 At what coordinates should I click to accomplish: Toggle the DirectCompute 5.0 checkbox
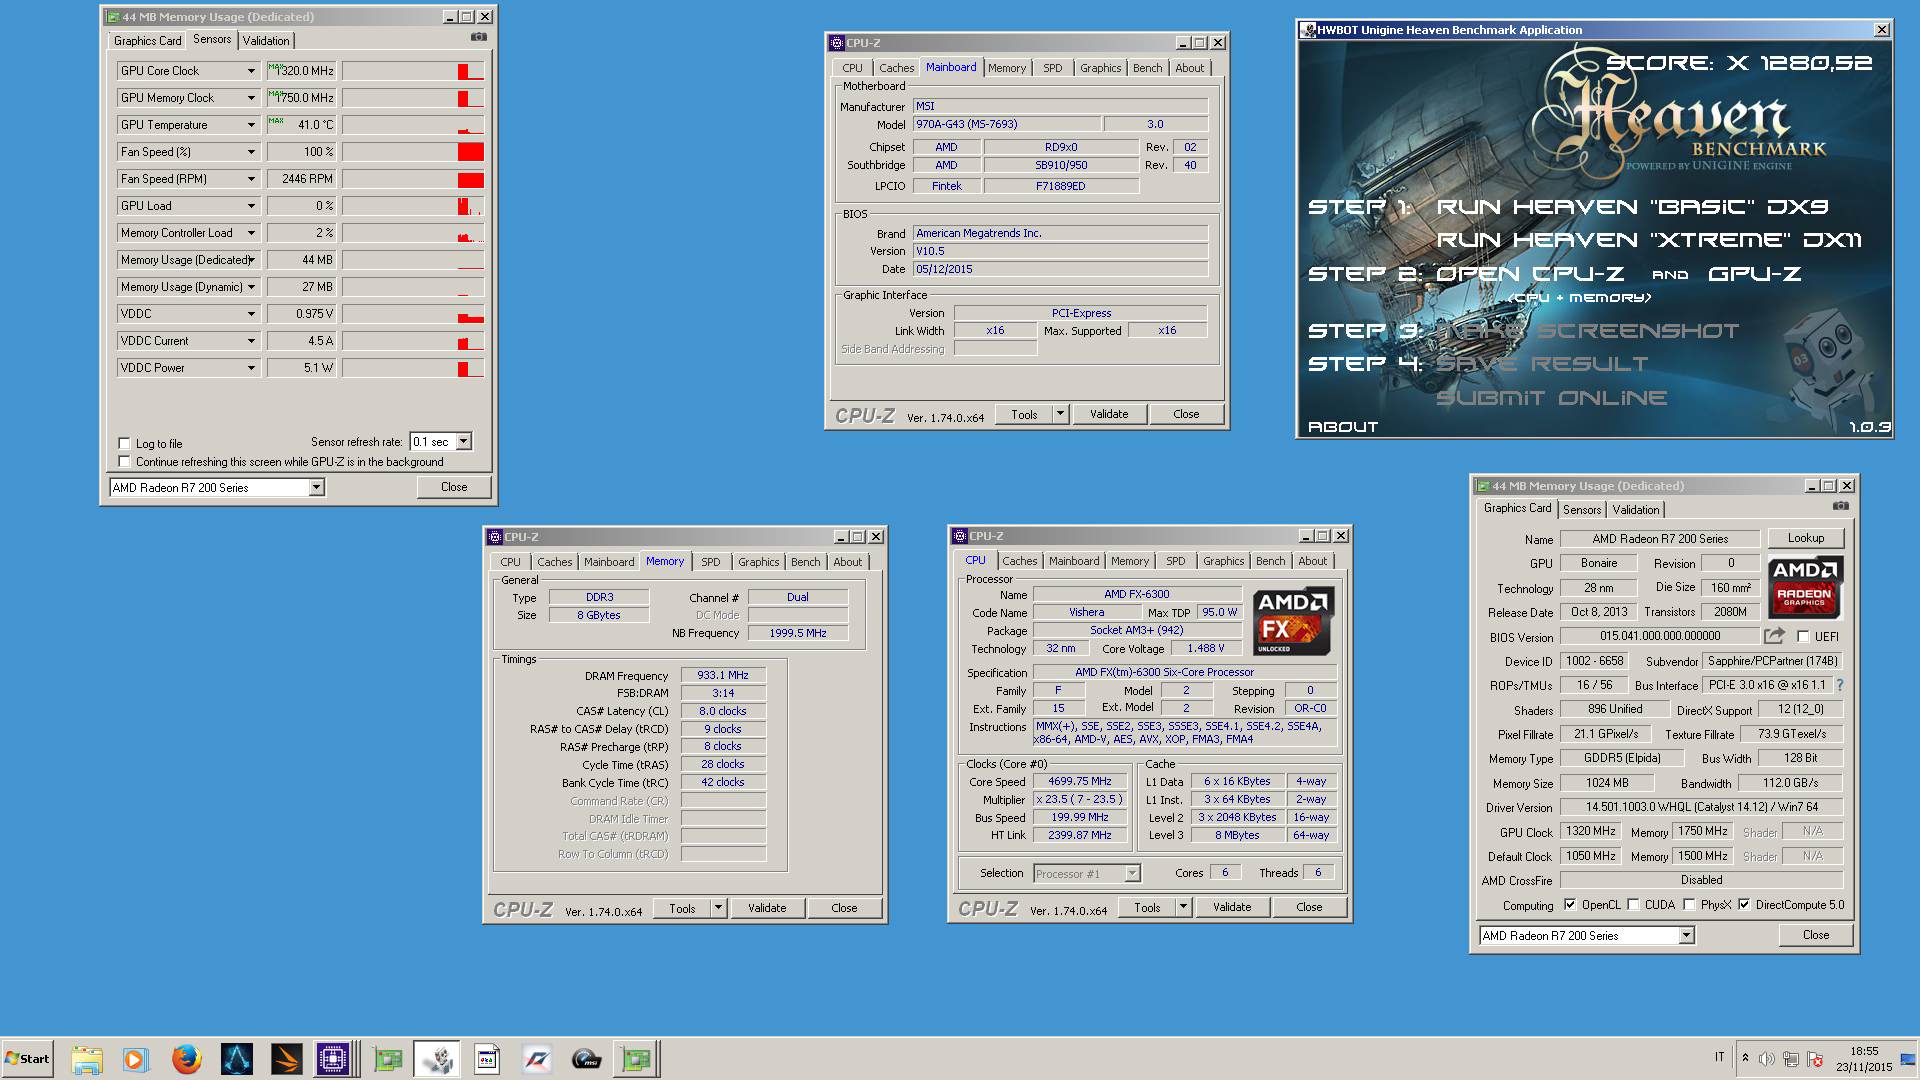(x=1744, y=904)
